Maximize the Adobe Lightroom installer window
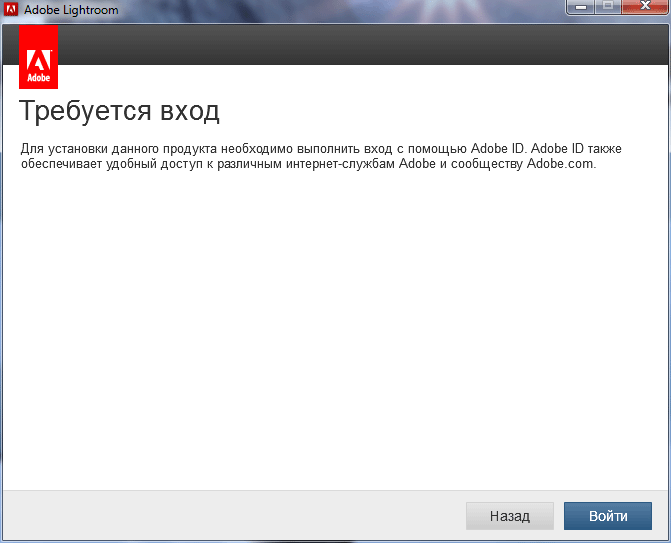 pos(608,7)
